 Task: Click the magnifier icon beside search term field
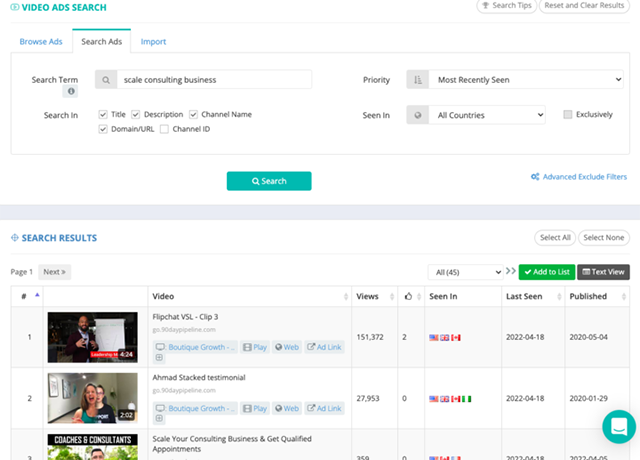106,80
